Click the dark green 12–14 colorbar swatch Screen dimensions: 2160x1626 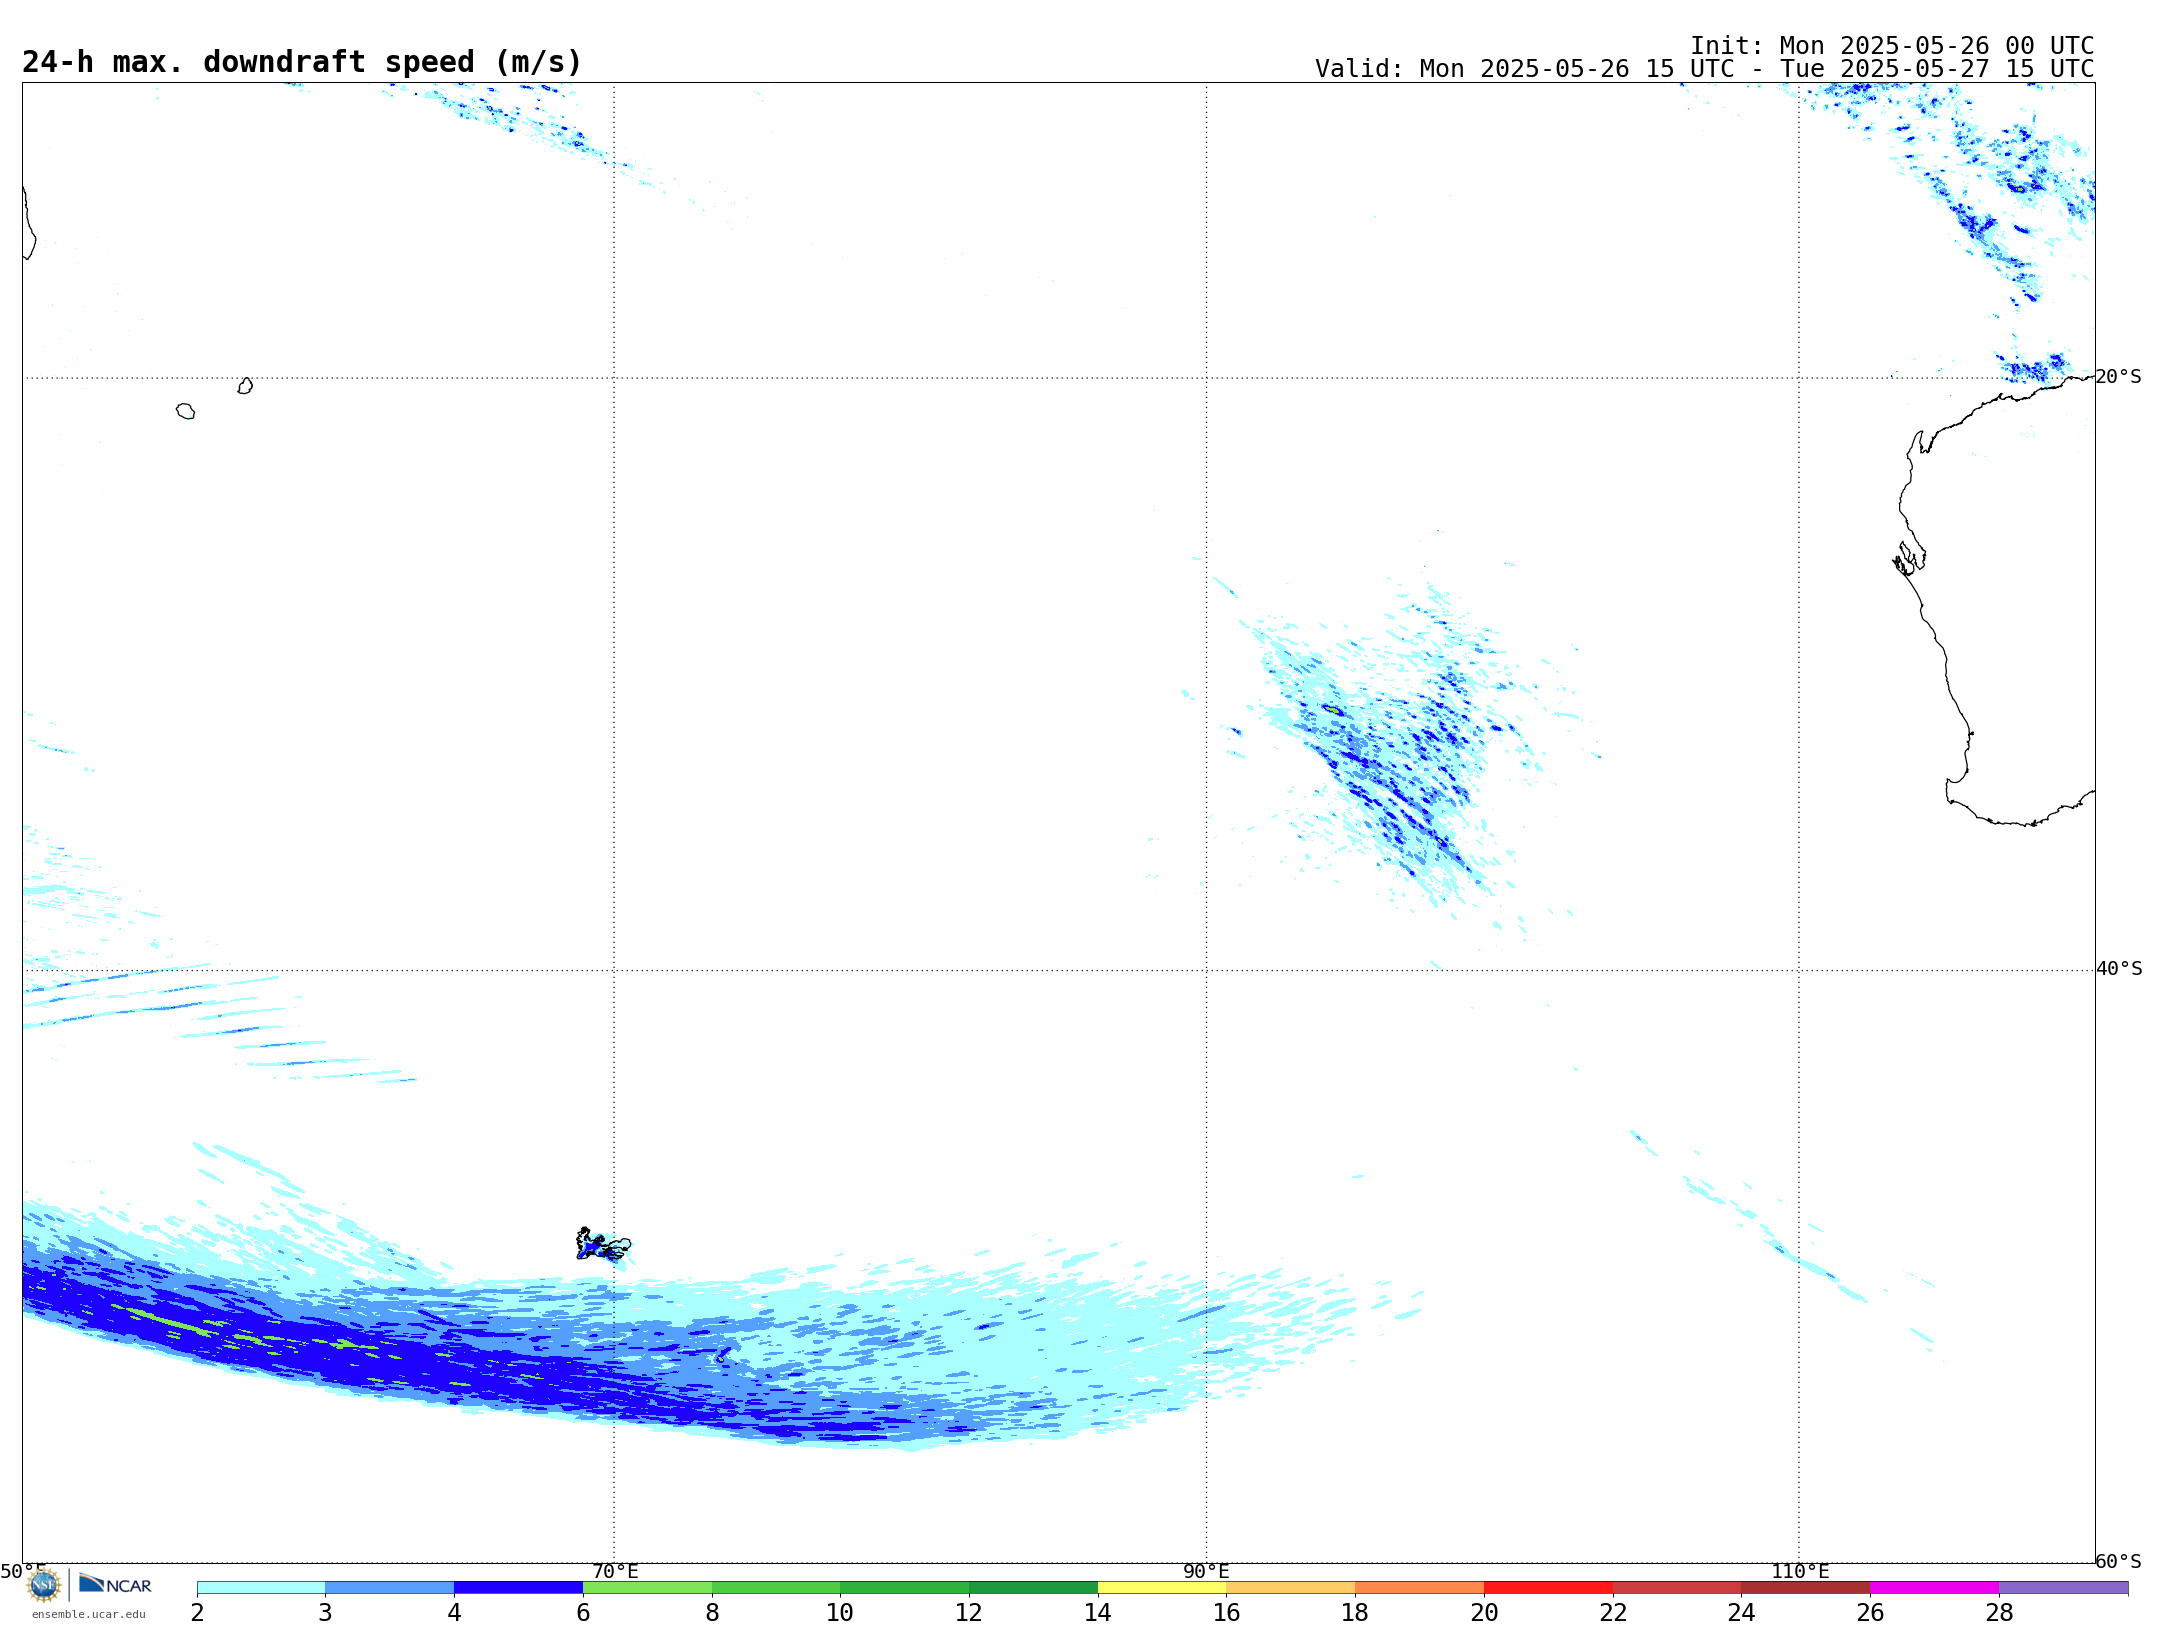tap(1034, 1588)
